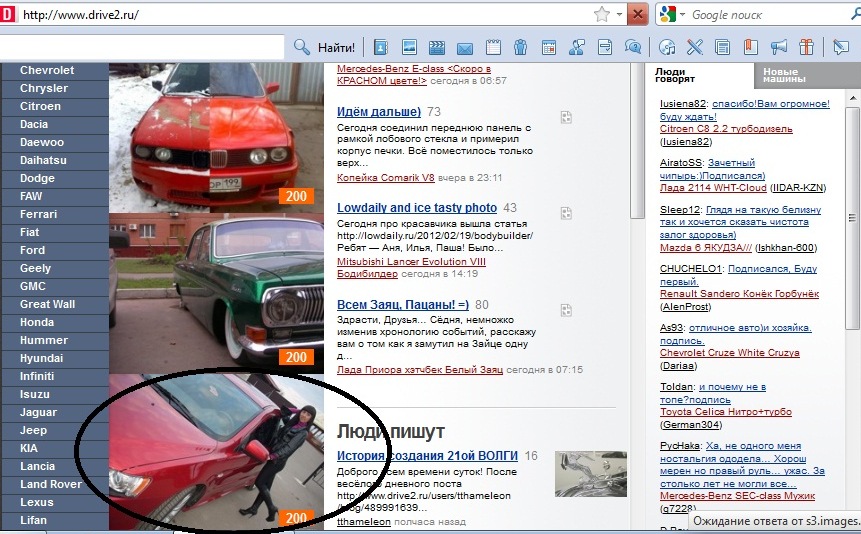Click the drive2.ru site favicon in the address bar

pyautogui.click(x=7, y=14)
